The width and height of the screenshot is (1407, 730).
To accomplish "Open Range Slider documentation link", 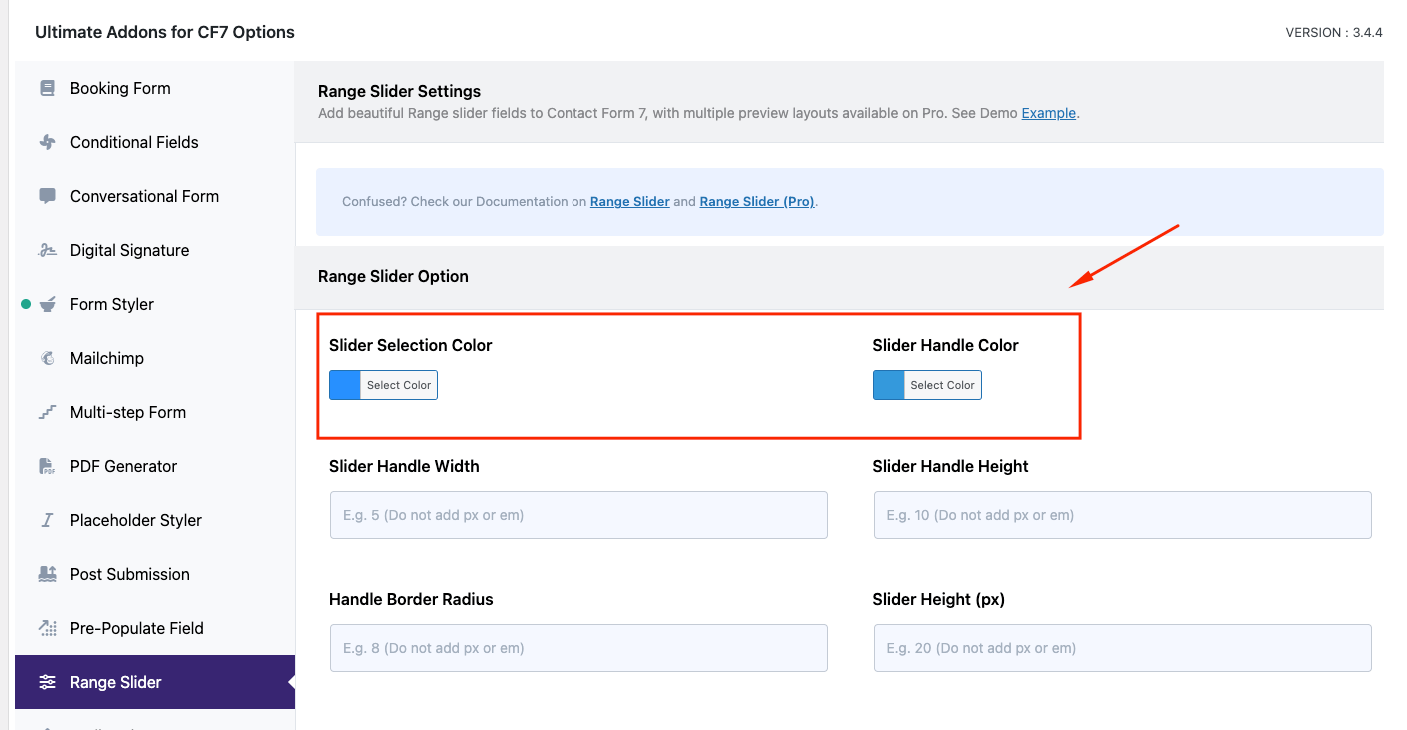I will [630, 201].
